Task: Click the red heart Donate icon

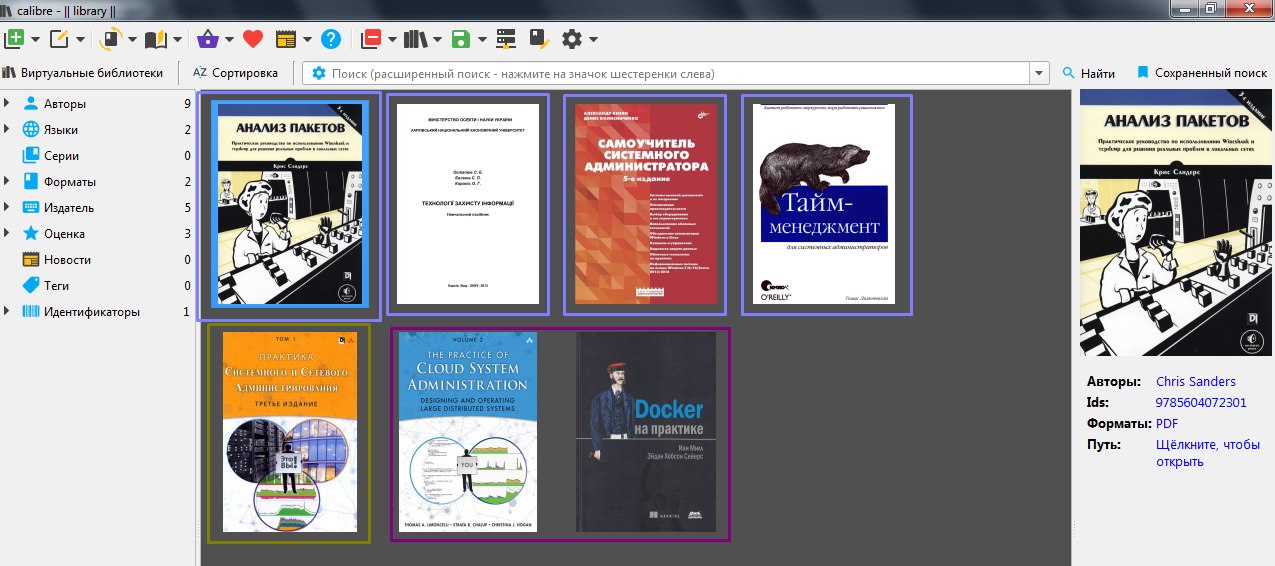Action: (x=252, y=39)
